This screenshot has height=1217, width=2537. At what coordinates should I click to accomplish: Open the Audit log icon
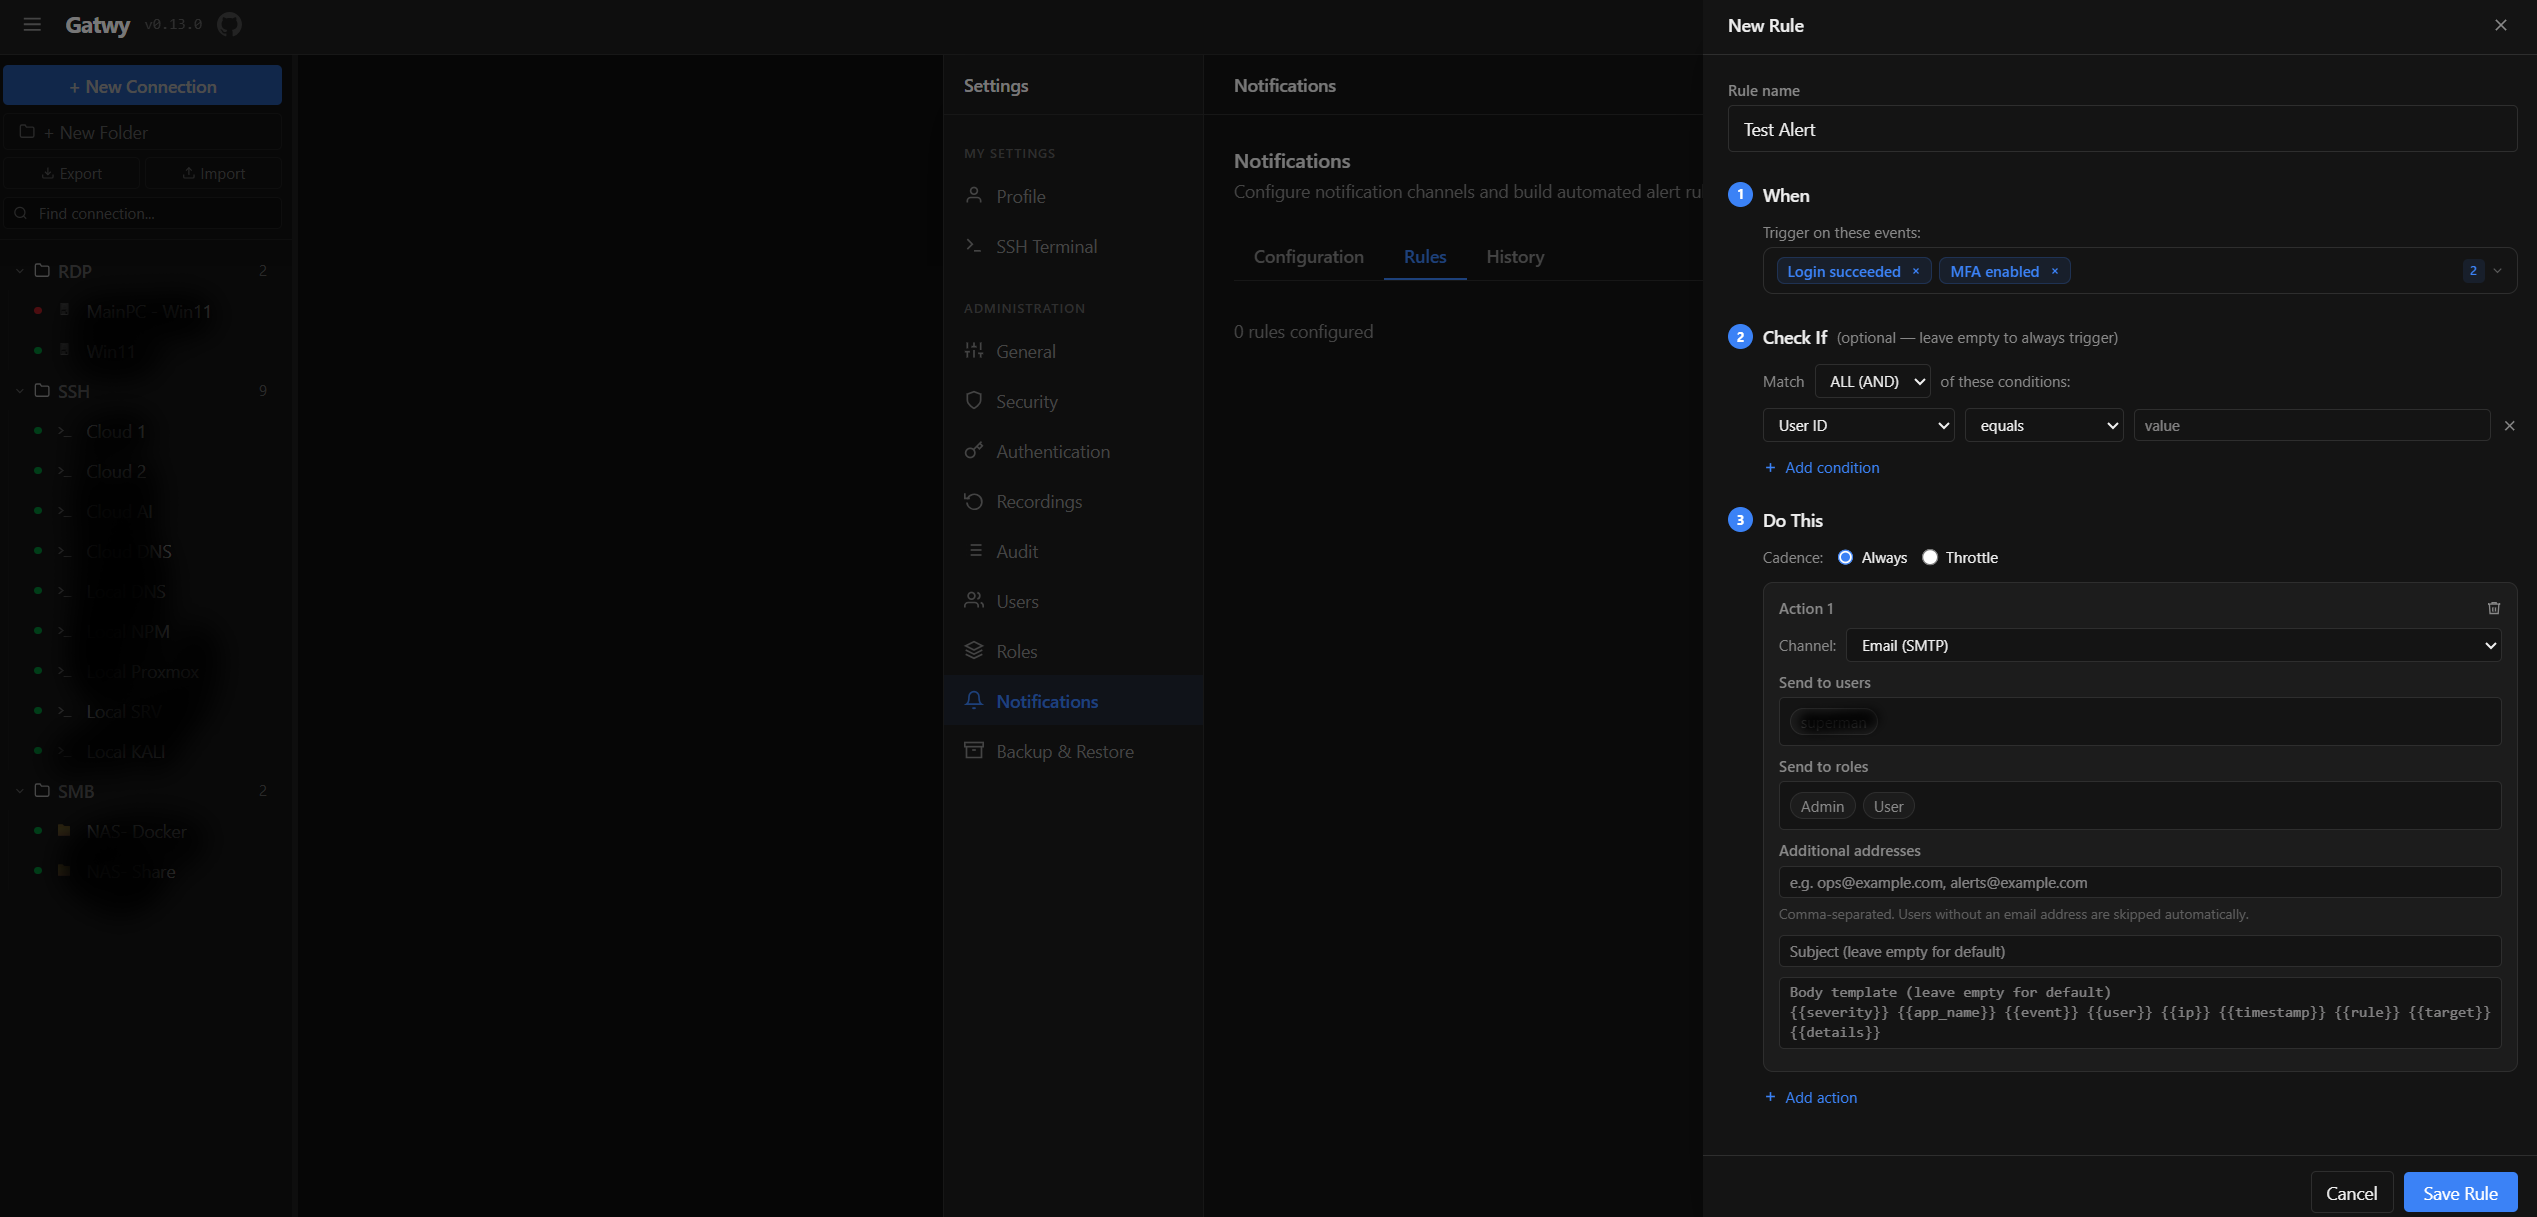click(x=974, y=551)
